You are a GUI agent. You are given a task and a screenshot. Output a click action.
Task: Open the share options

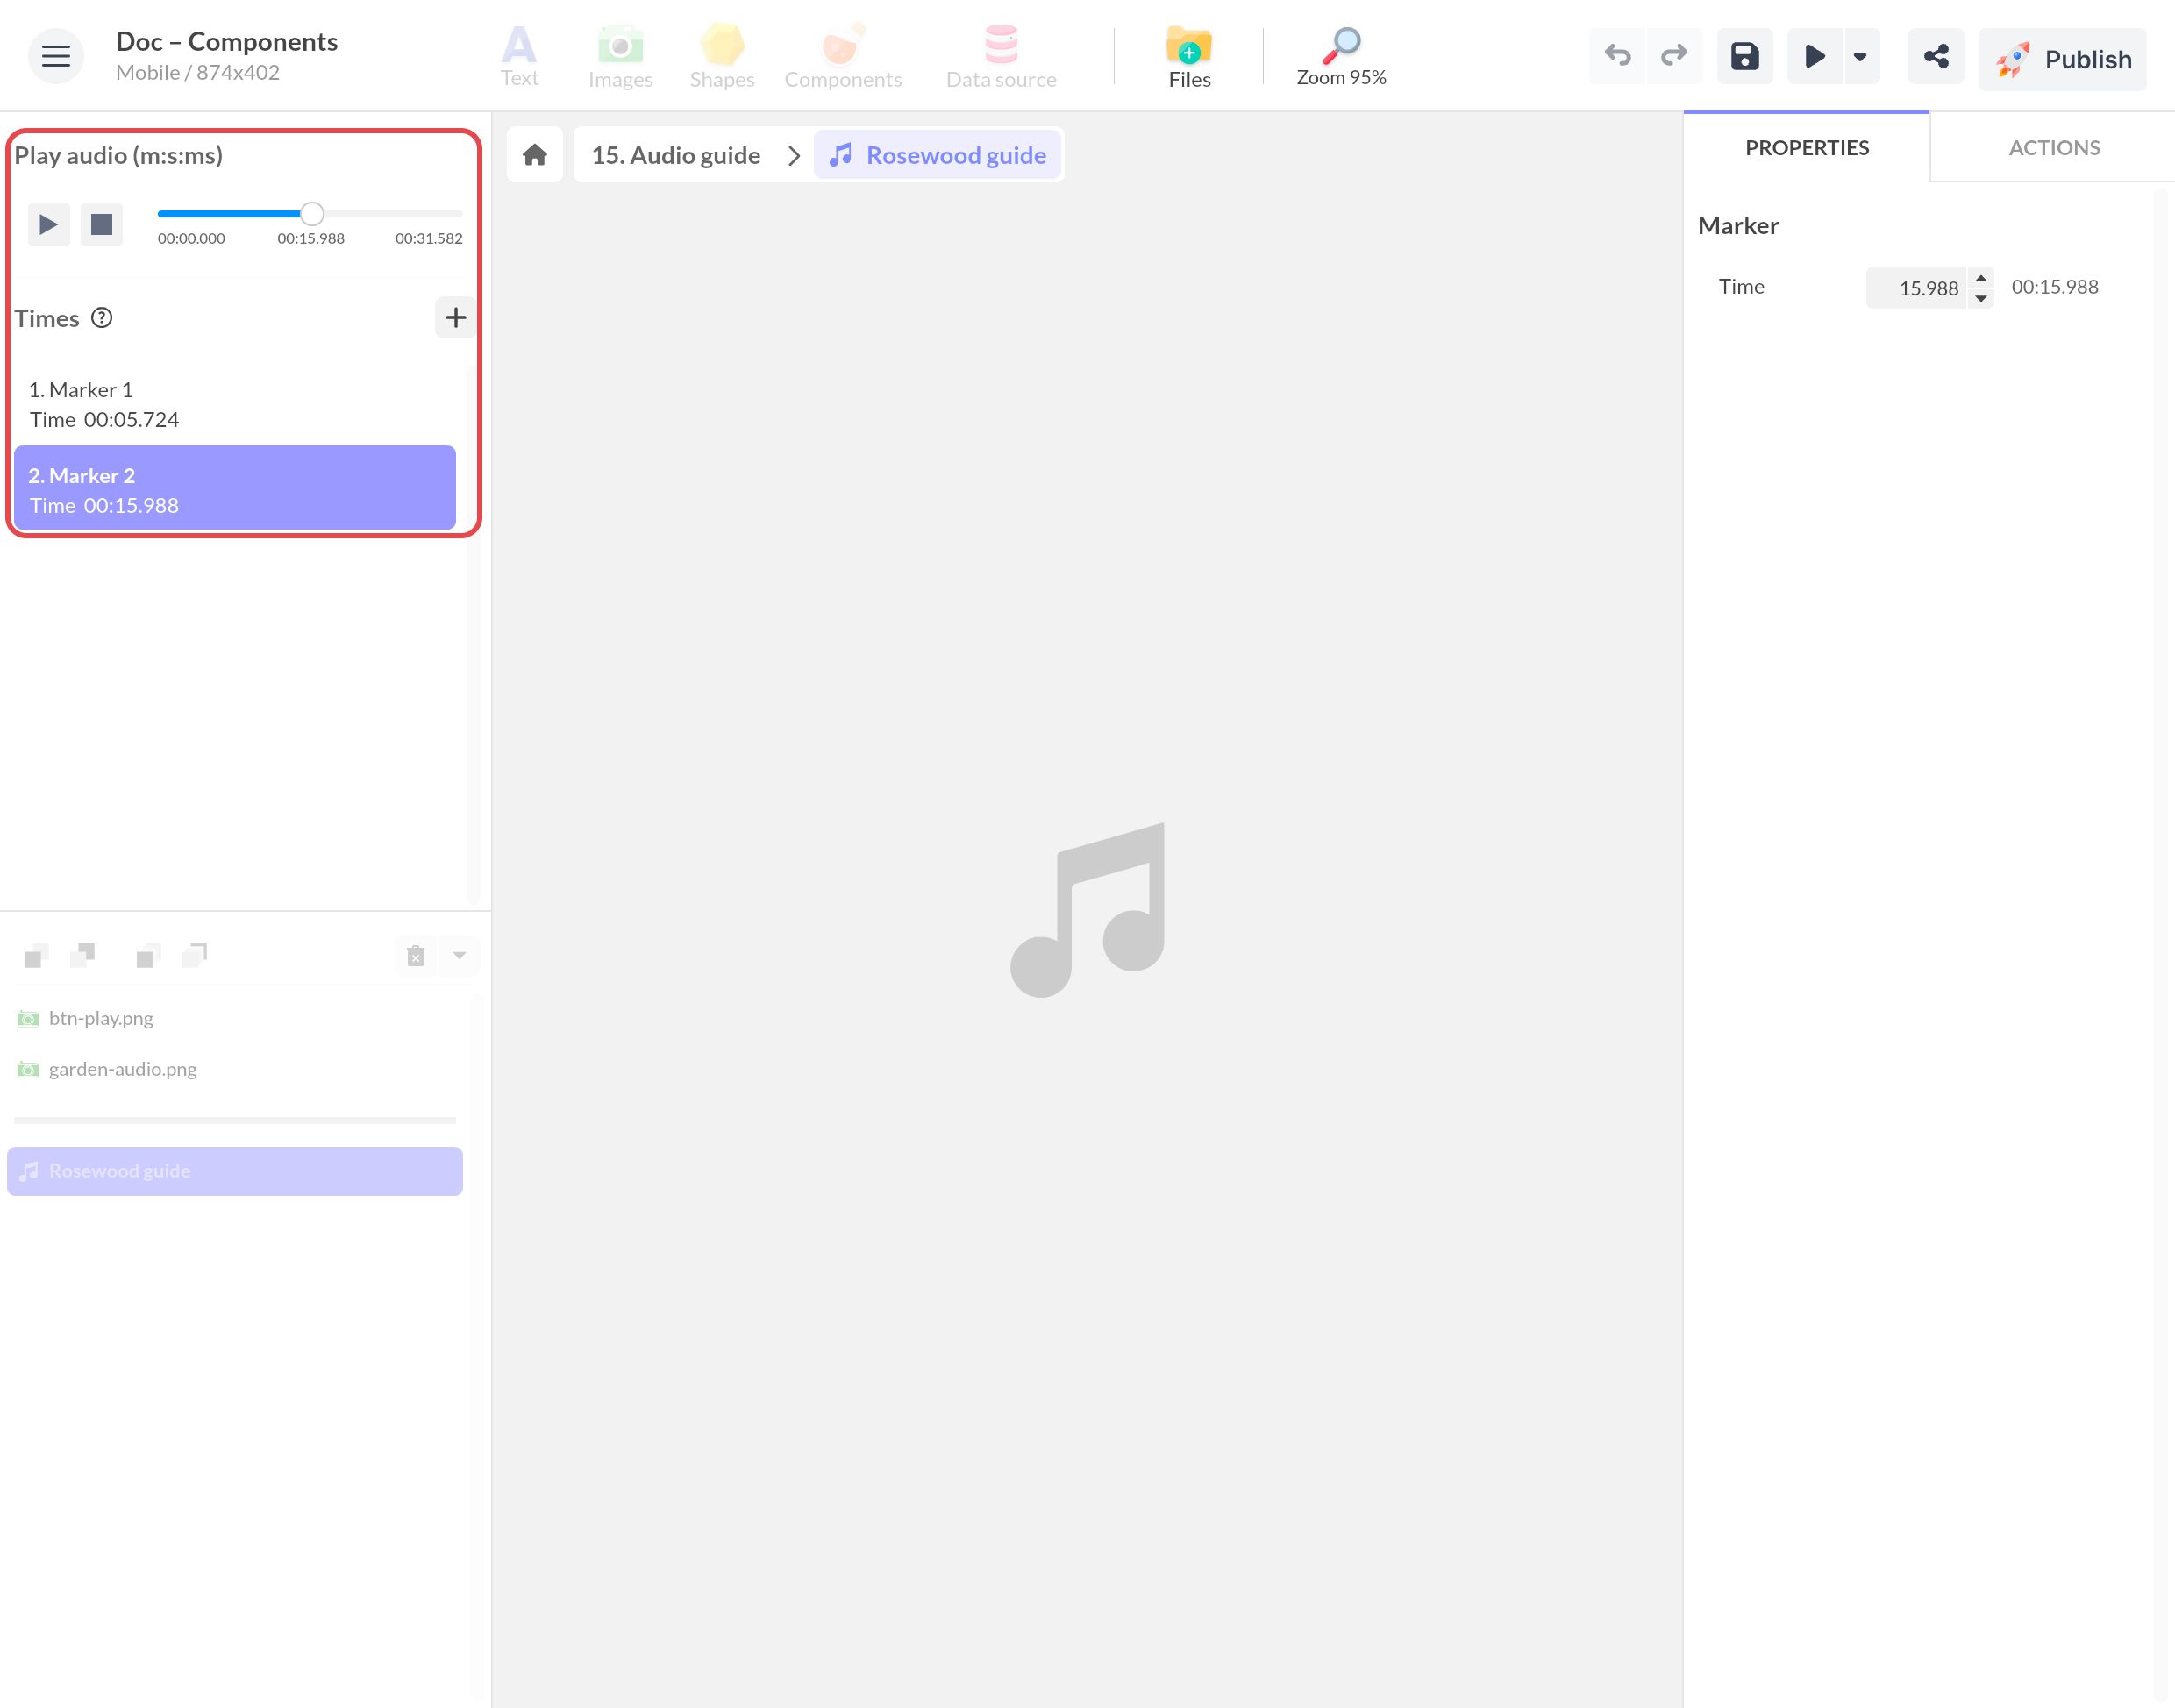click(1936, 56)
